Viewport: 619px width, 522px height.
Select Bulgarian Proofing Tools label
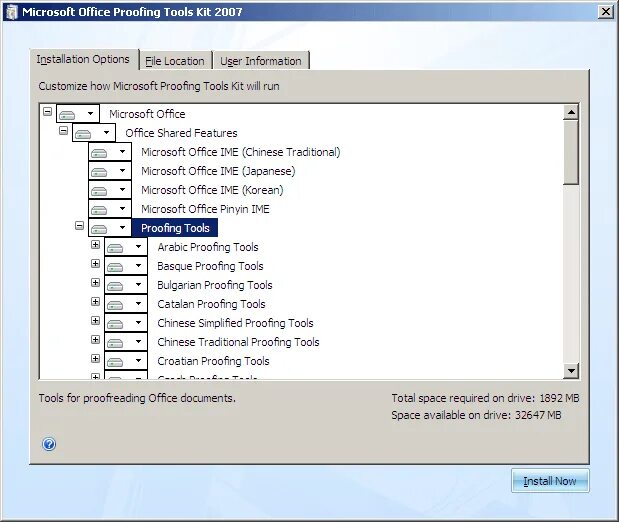[x=215, y=285]
